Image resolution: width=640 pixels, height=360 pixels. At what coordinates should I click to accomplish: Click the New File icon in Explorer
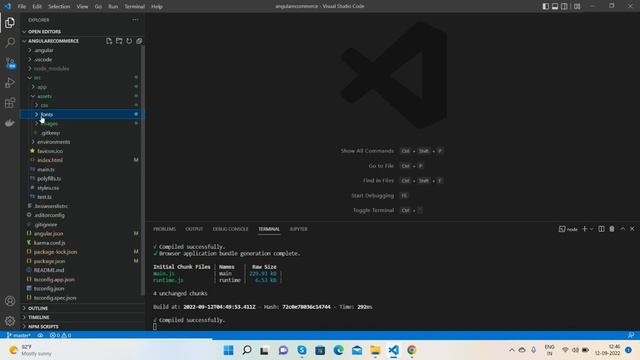click(109, 41)
